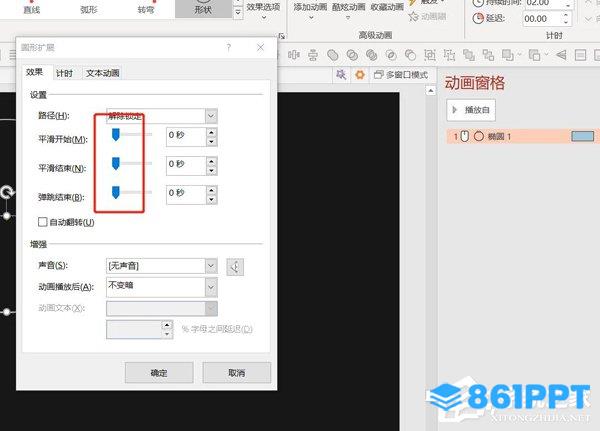Switch to the 计时 tab
Viewport: 600px width, 431px height.
pyautogui.click(x=64, y=73)
